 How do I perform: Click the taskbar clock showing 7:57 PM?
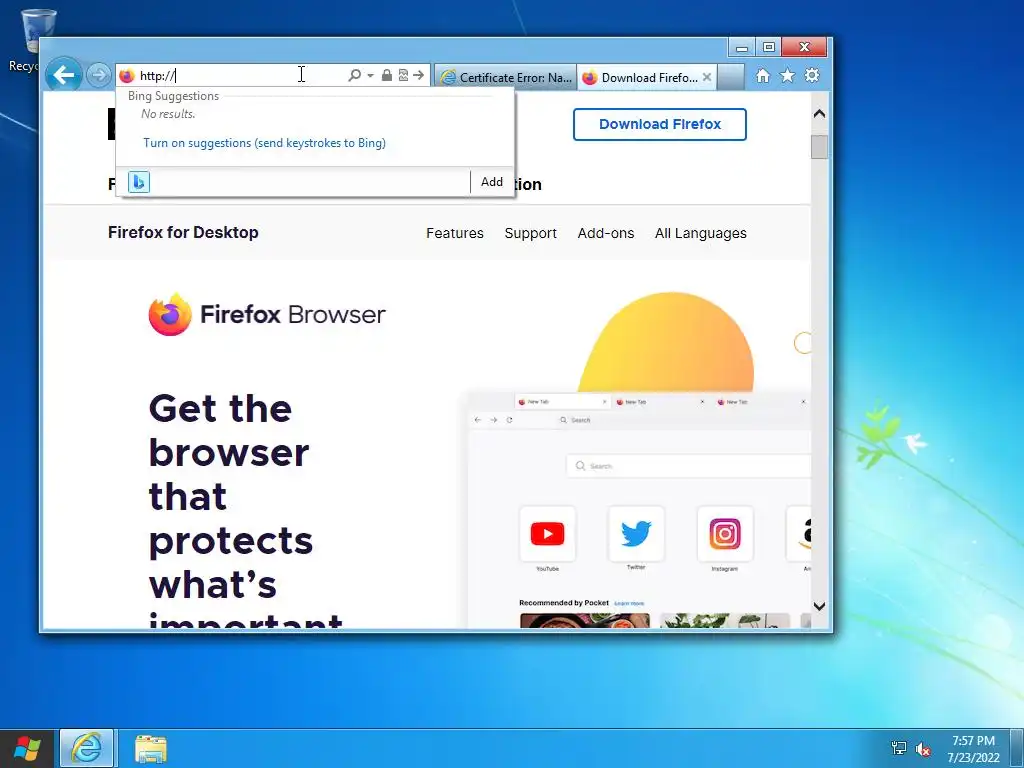click(973, 749)
